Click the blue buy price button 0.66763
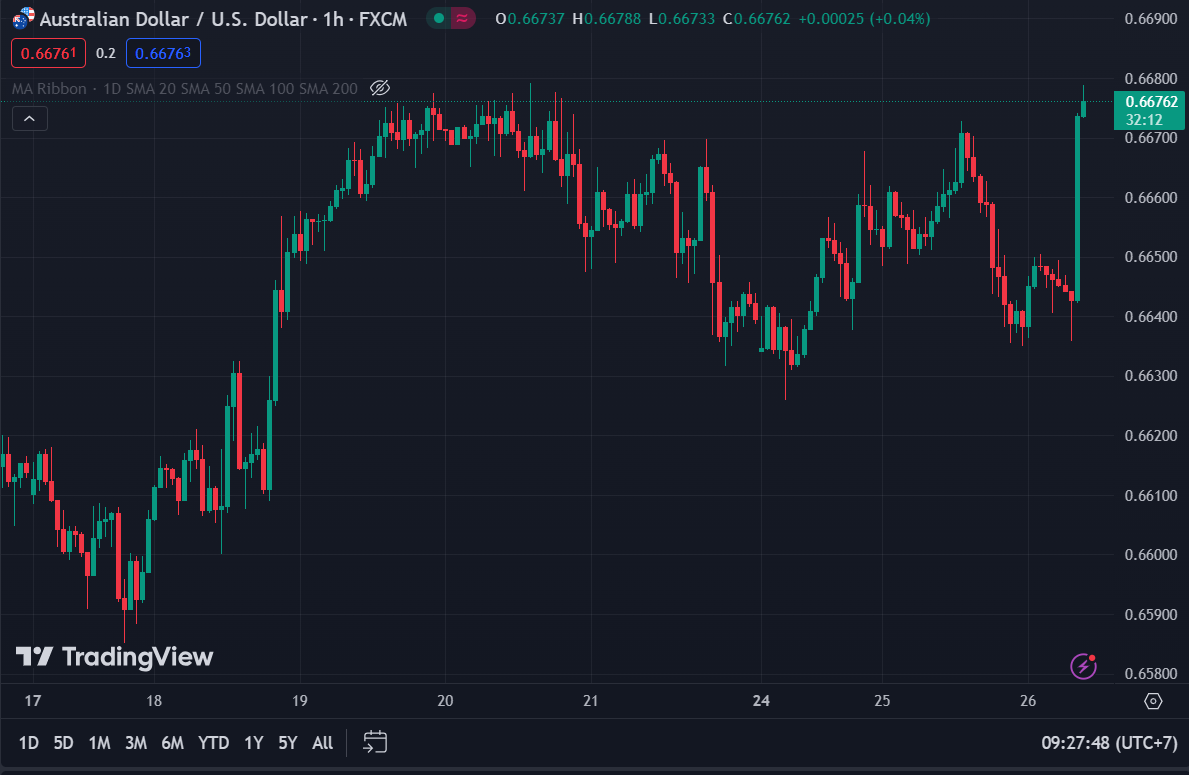The width and height of the screenshot is (1189, 775). 163,53
